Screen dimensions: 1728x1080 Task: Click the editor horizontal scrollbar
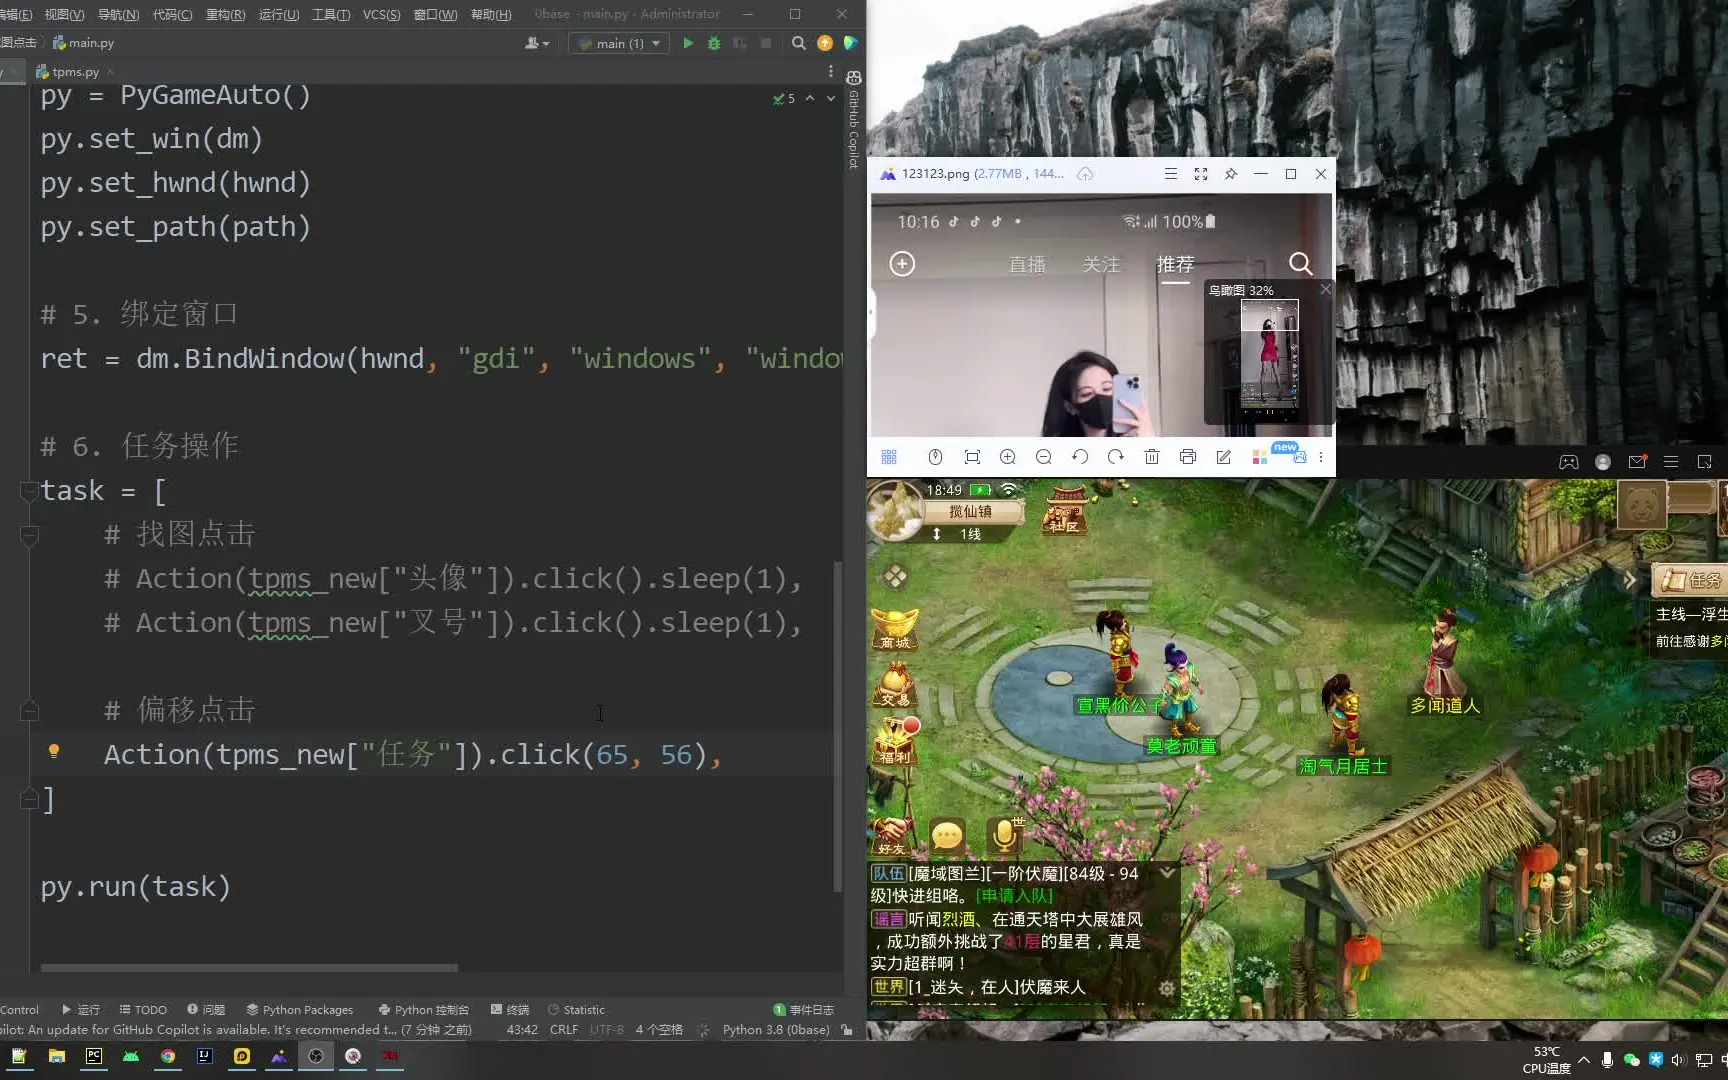[x=249, y=968]
